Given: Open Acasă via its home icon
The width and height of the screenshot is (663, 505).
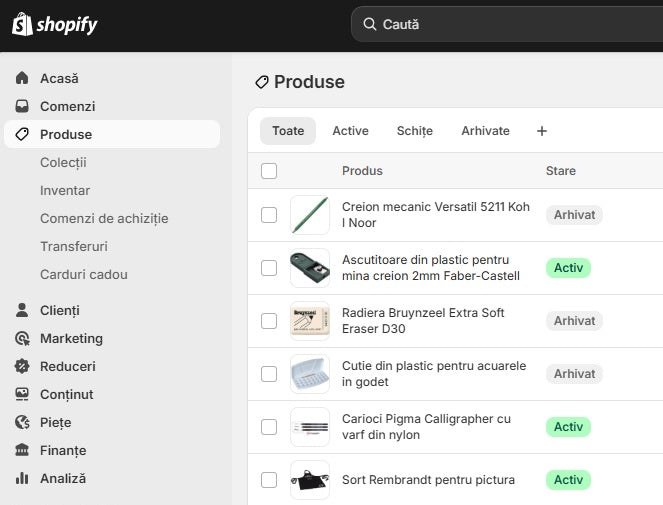Looking at the screenshot, I should pyautogui.click(x=22, y=78).
